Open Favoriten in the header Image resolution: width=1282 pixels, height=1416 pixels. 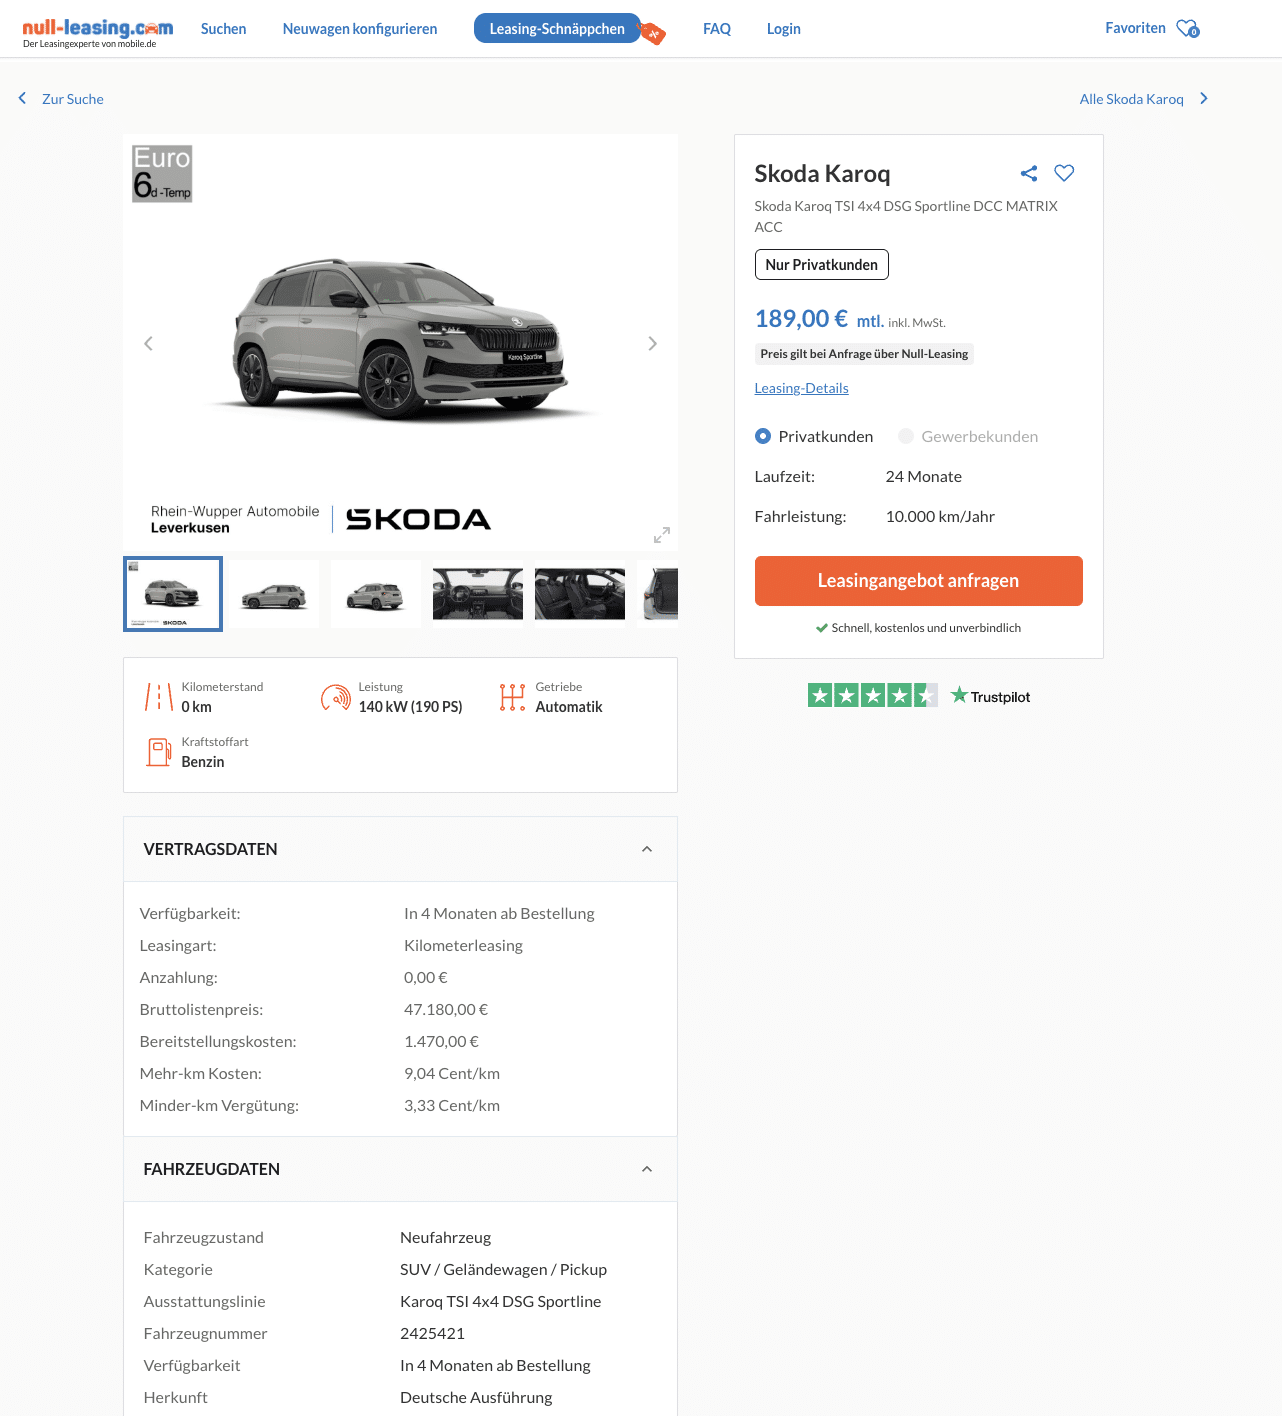click(x=1135, y=28)
